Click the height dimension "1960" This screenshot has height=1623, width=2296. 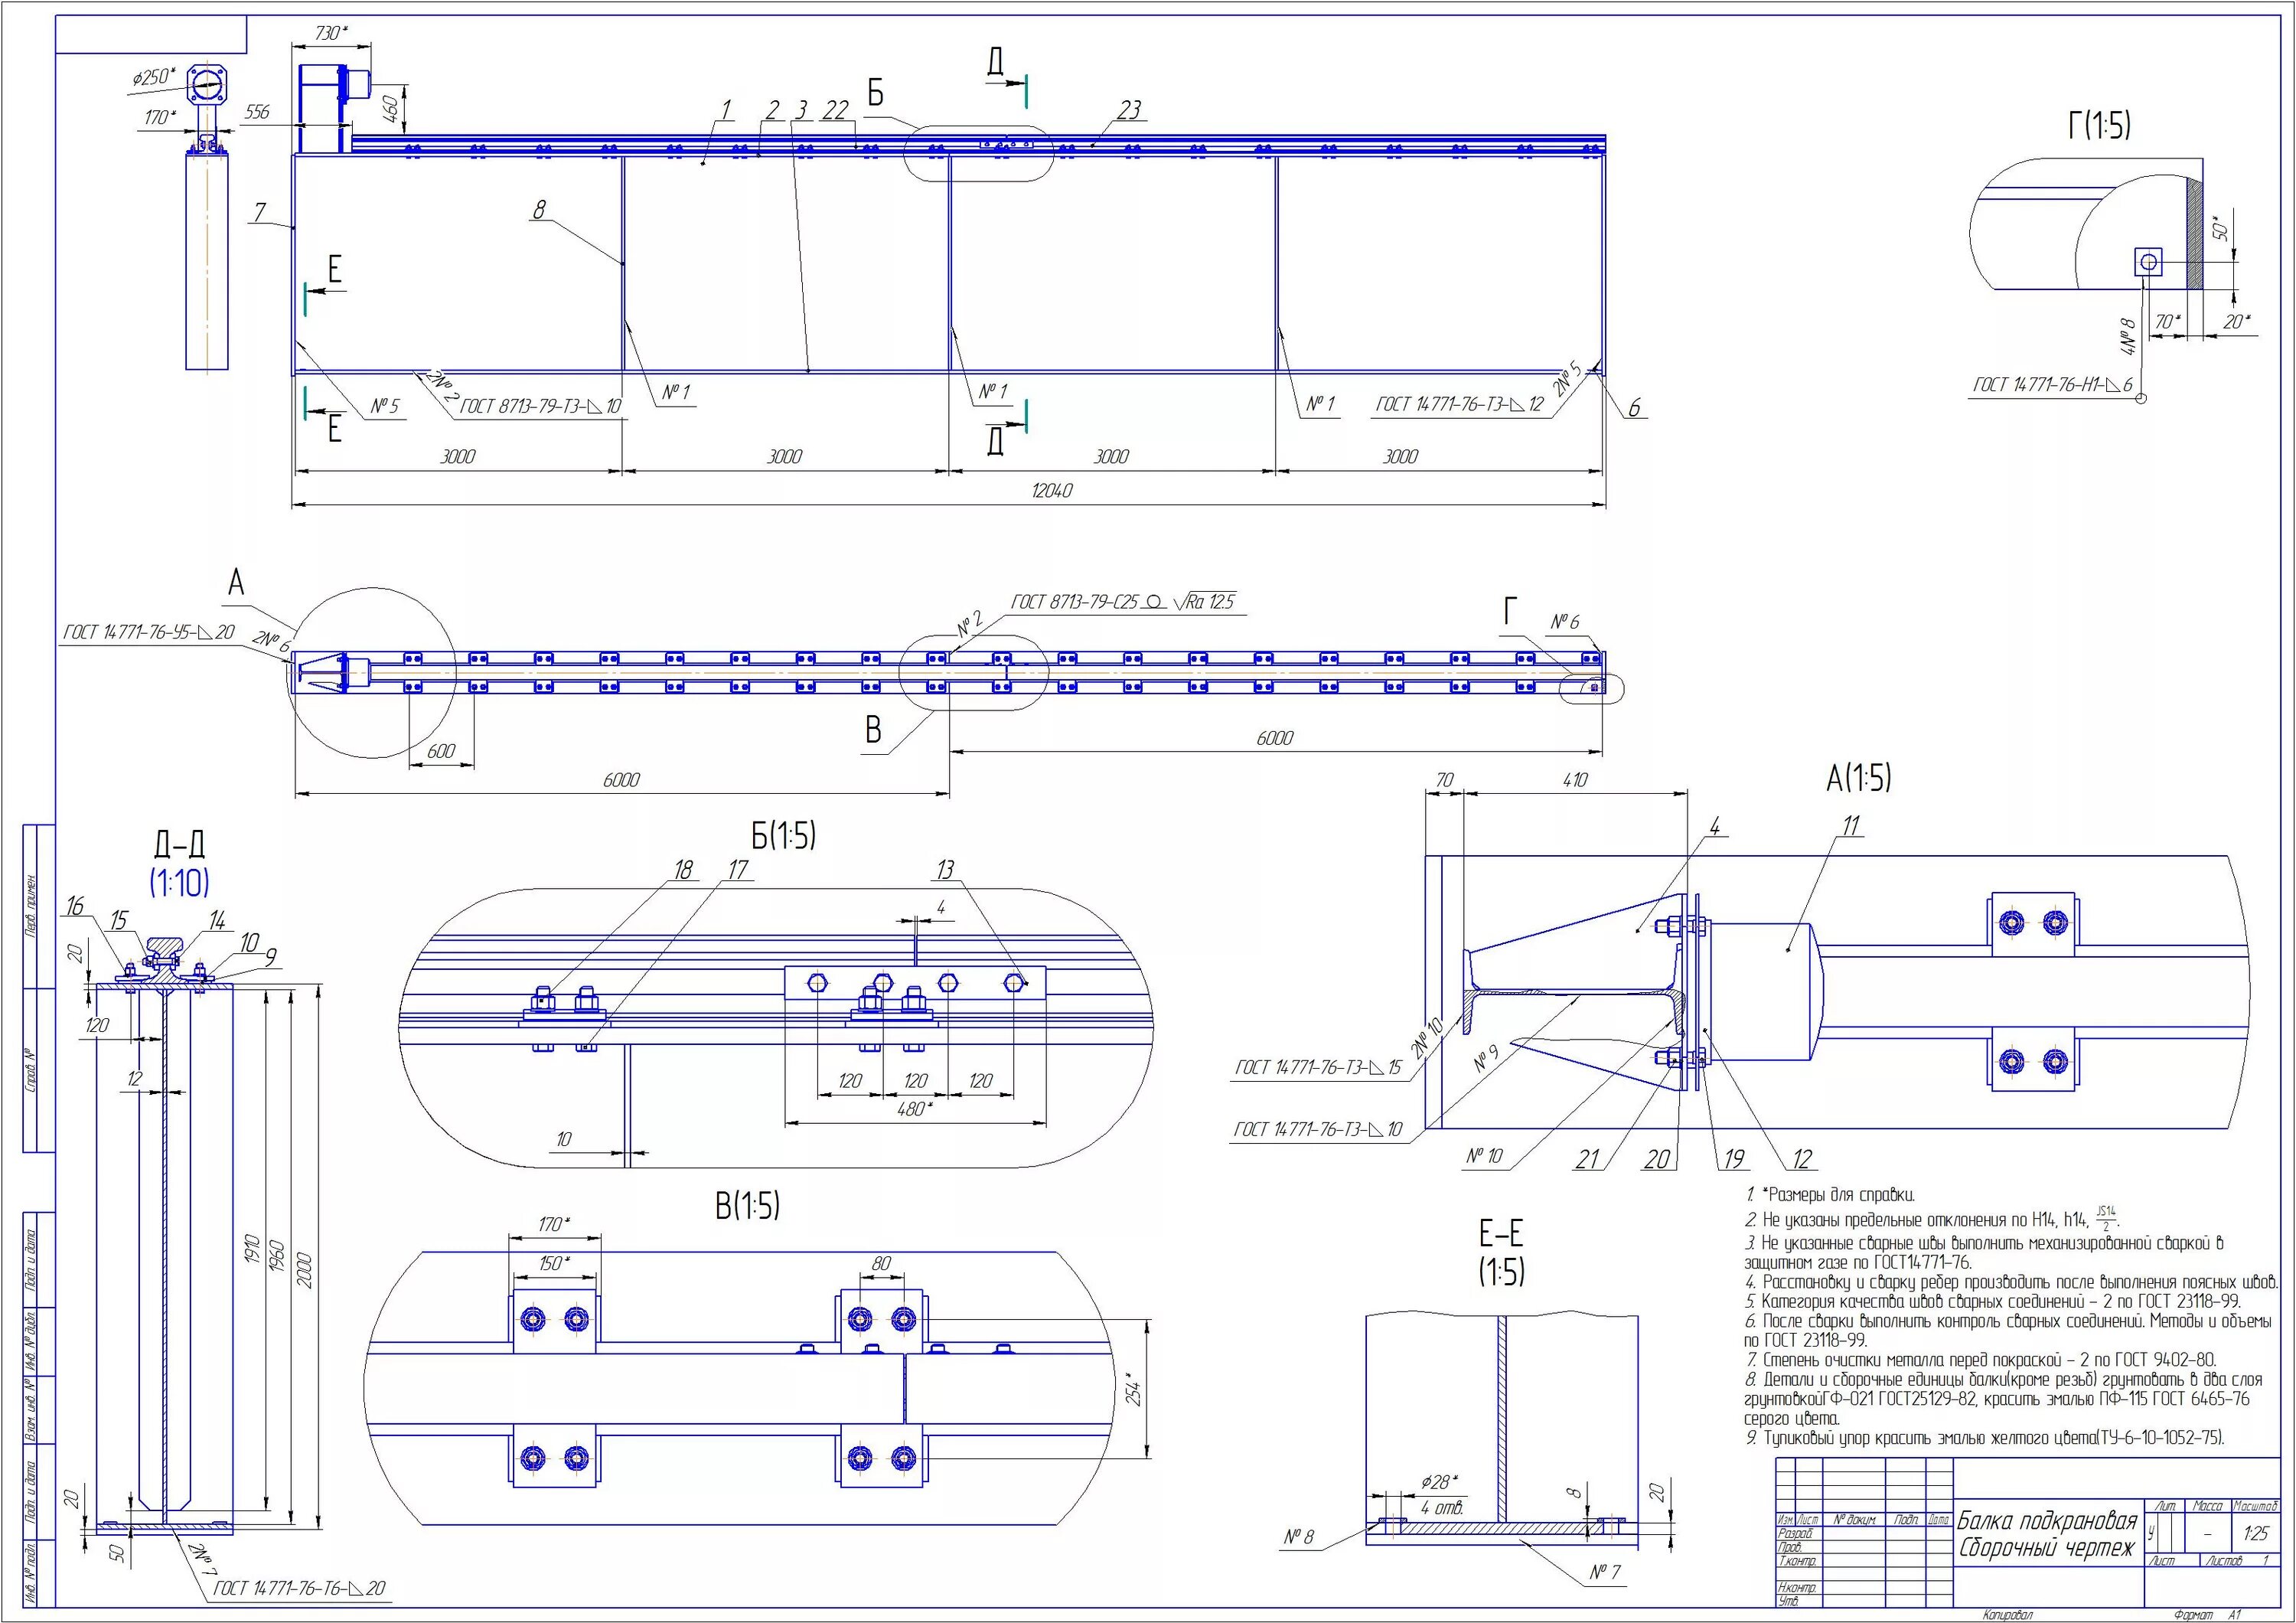[x=277, y=1258]
